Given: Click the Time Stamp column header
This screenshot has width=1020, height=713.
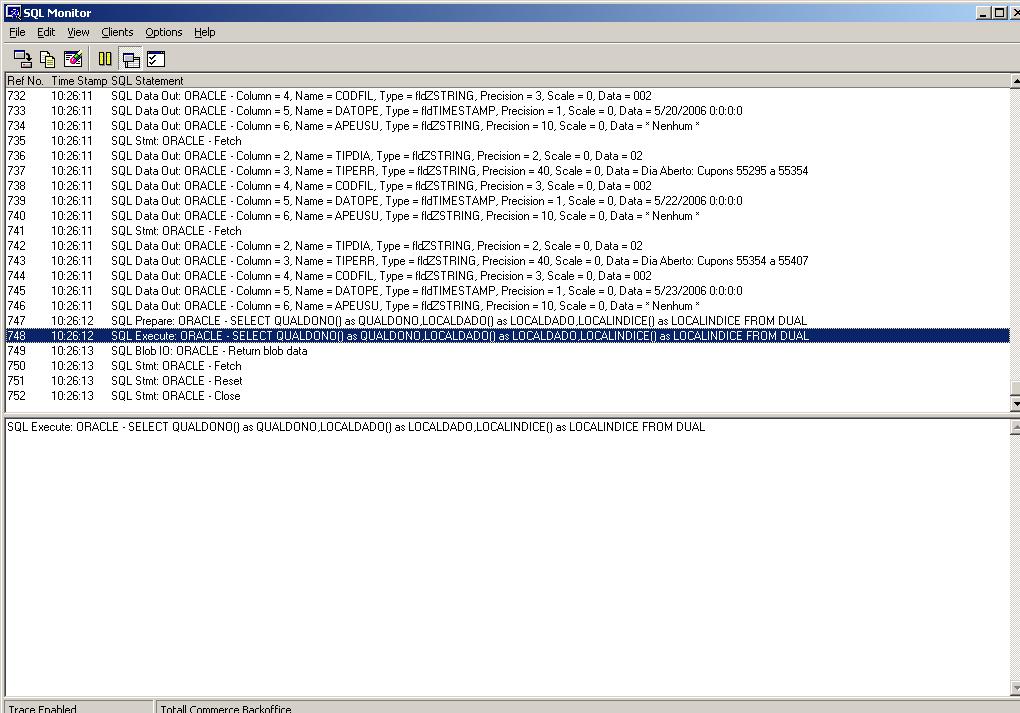Looking at the screenshot, I should 79,81.
